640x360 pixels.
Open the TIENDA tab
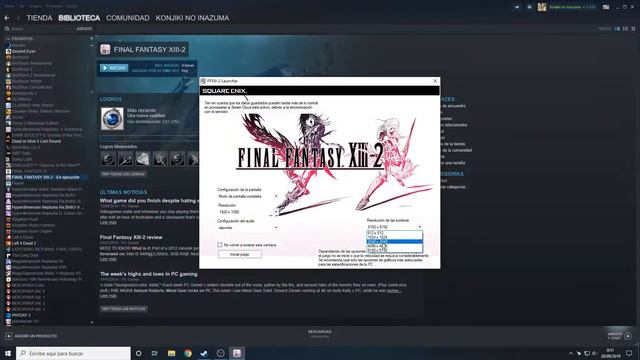click(x=39, y=18)
